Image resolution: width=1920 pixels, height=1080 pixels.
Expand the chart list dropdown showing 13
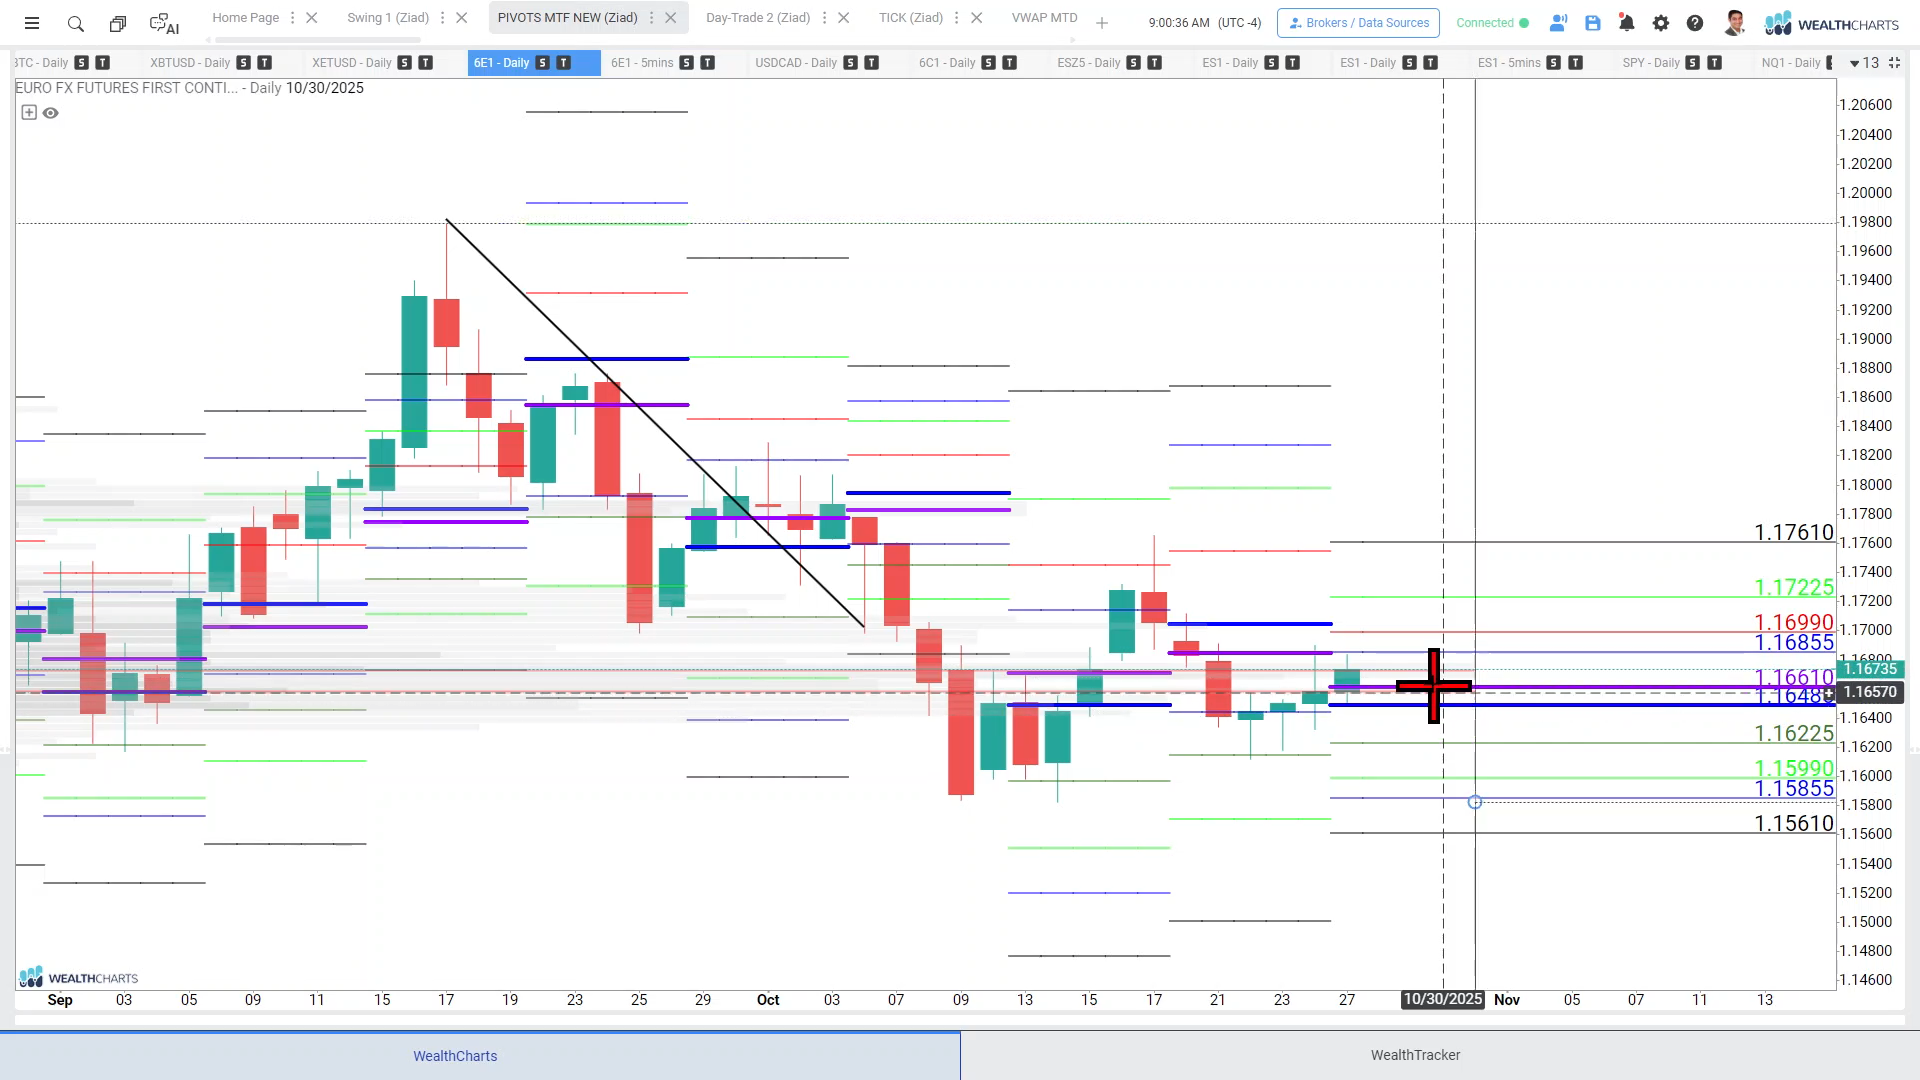click(1864, 63)
